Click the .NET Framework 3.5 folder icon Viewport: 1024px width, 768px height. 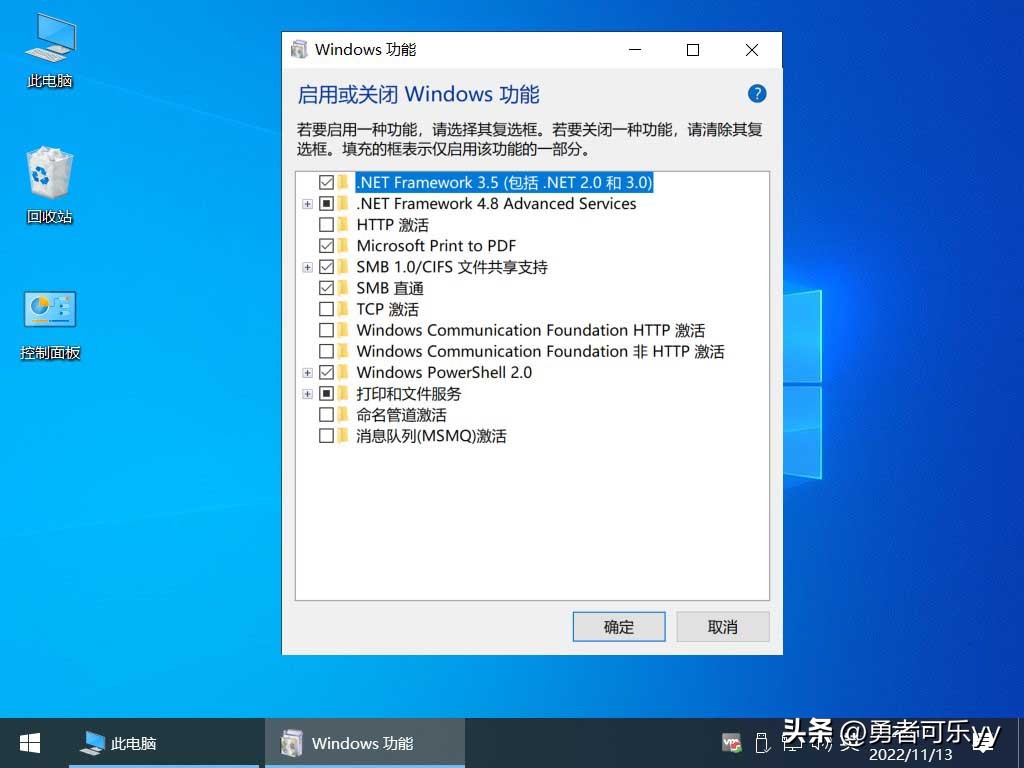click(343, 182)
